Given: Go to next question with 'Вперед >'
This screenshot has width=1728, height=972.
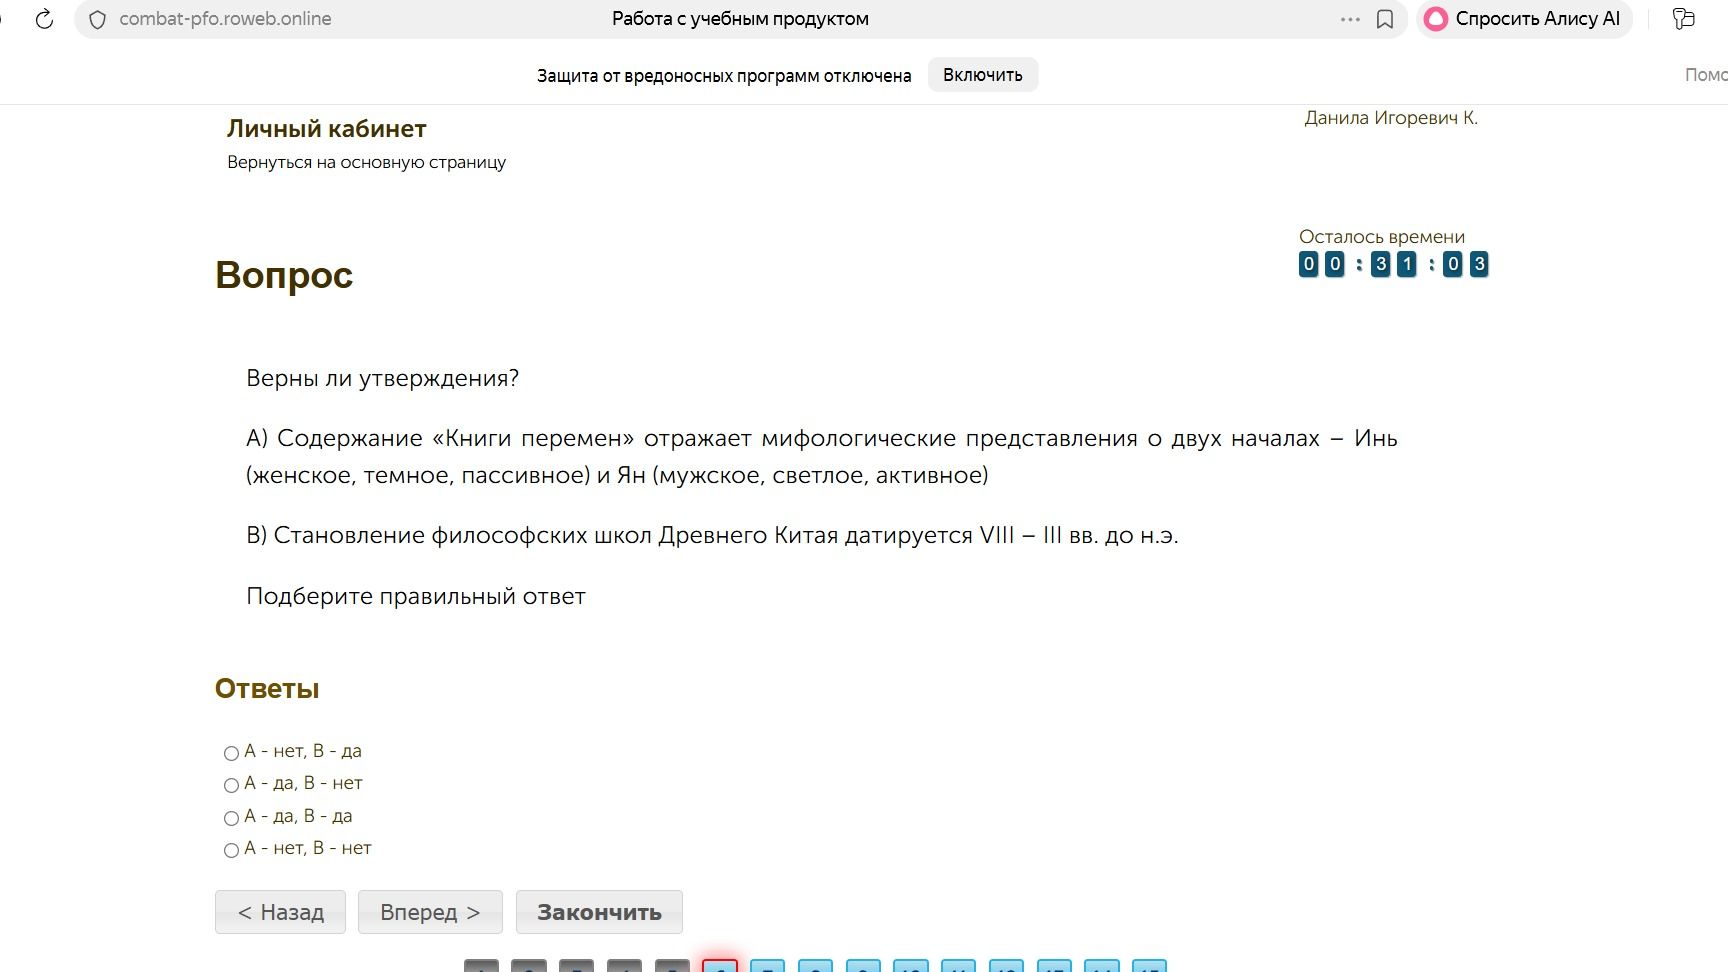Looking at the screenshot, I should [x=430, y=912].
